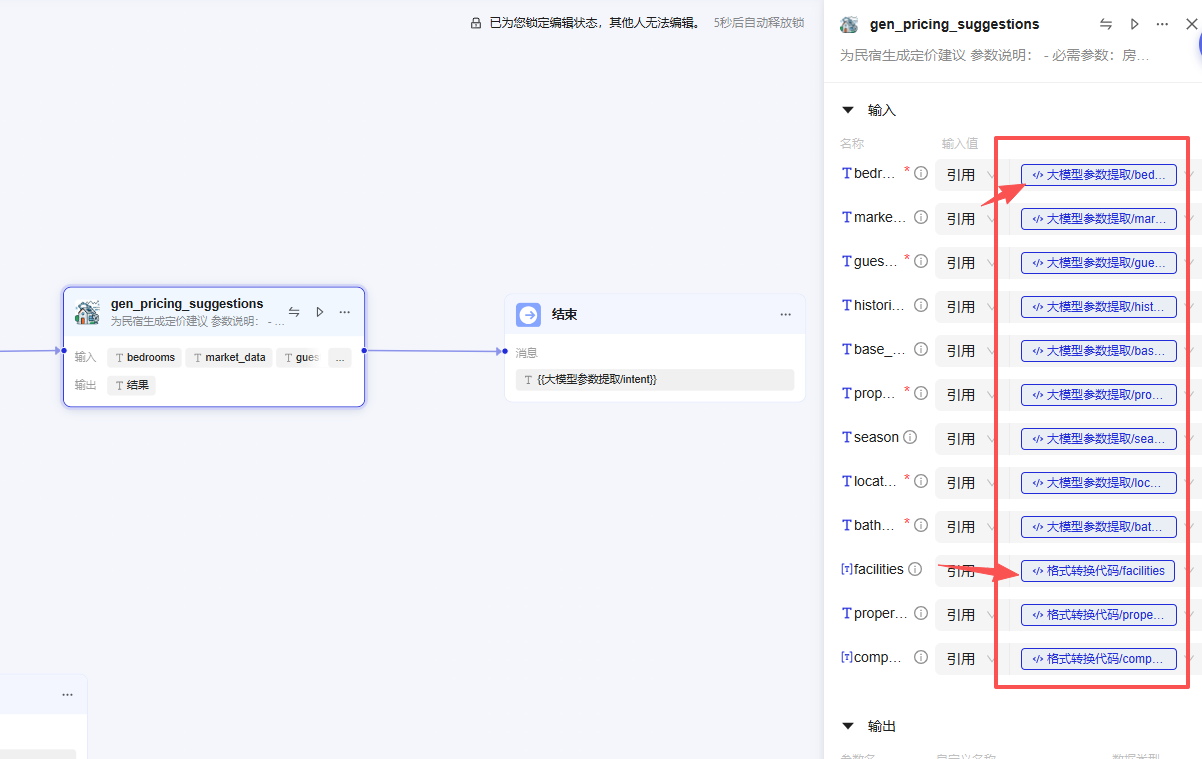Select reference value 大模型参数提取/bed…
Image resolution: width=1202 pixels, height=759 pixels.
[x=1098, y=175]
